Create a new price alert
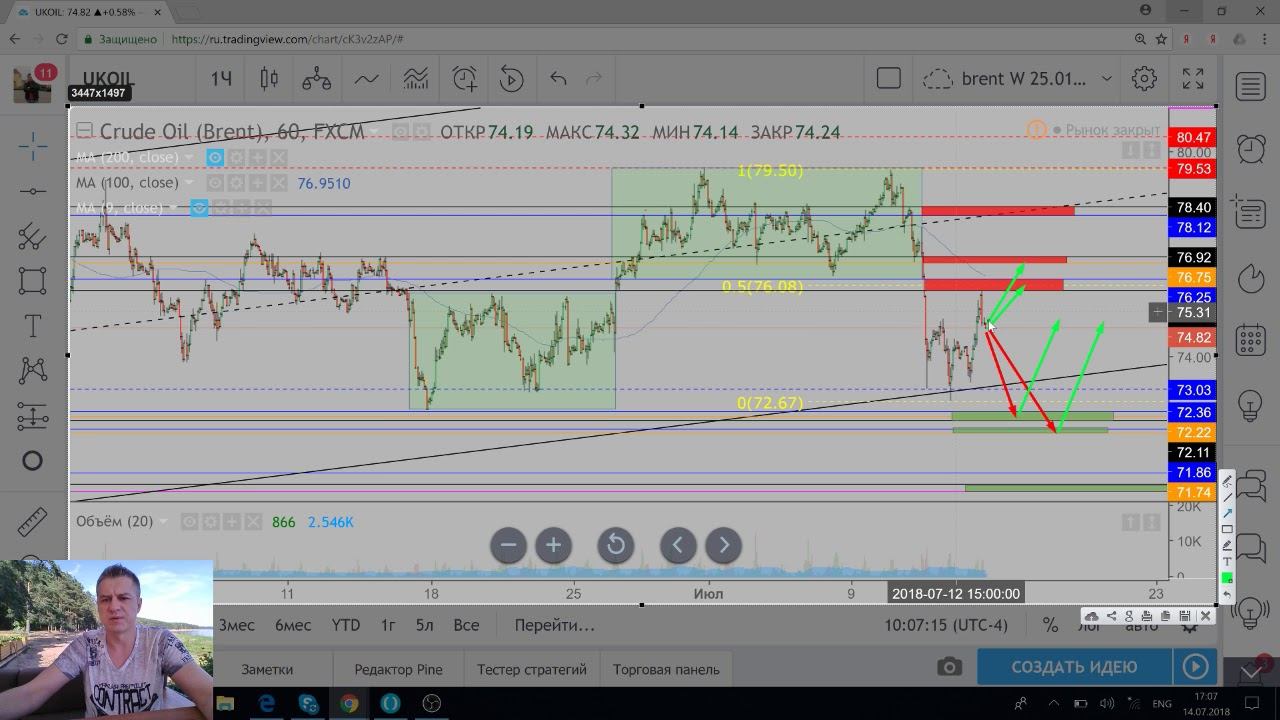This screenshot has height=720, width=1280. 464,79
